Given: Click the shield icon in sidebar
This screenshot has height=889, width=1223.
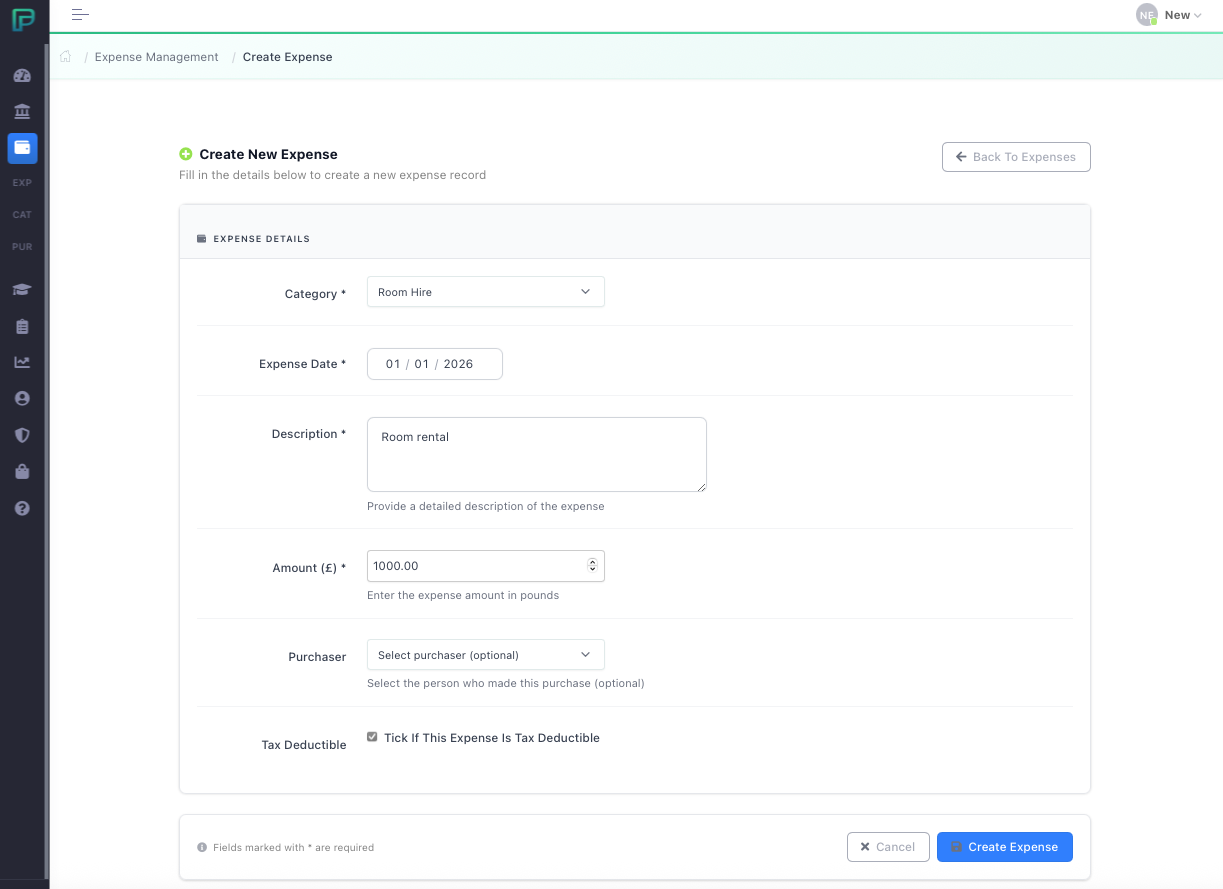Looking at the screenshot, I should (22, 435).
